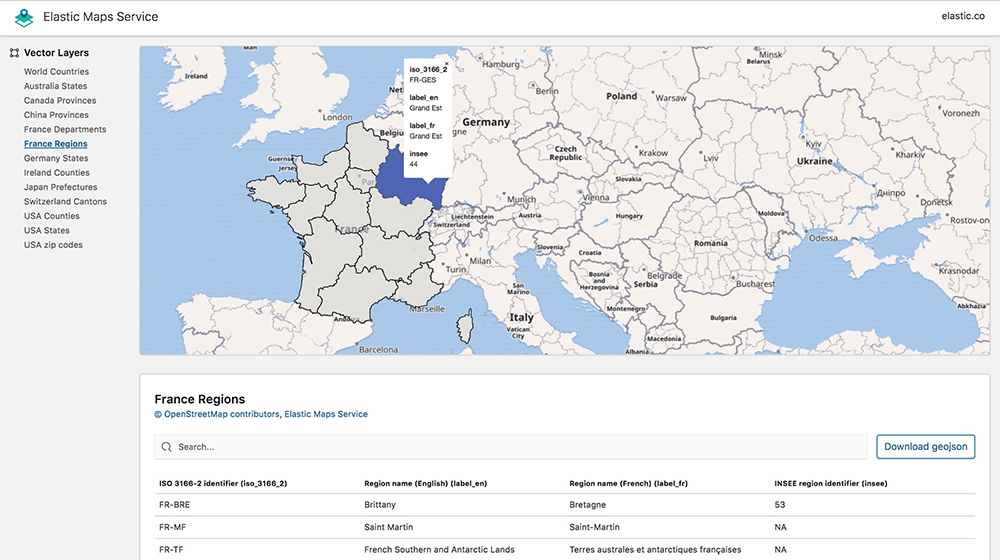Click the Vector Layers header icon
The image size is (1000, 560).
[14, 53]
